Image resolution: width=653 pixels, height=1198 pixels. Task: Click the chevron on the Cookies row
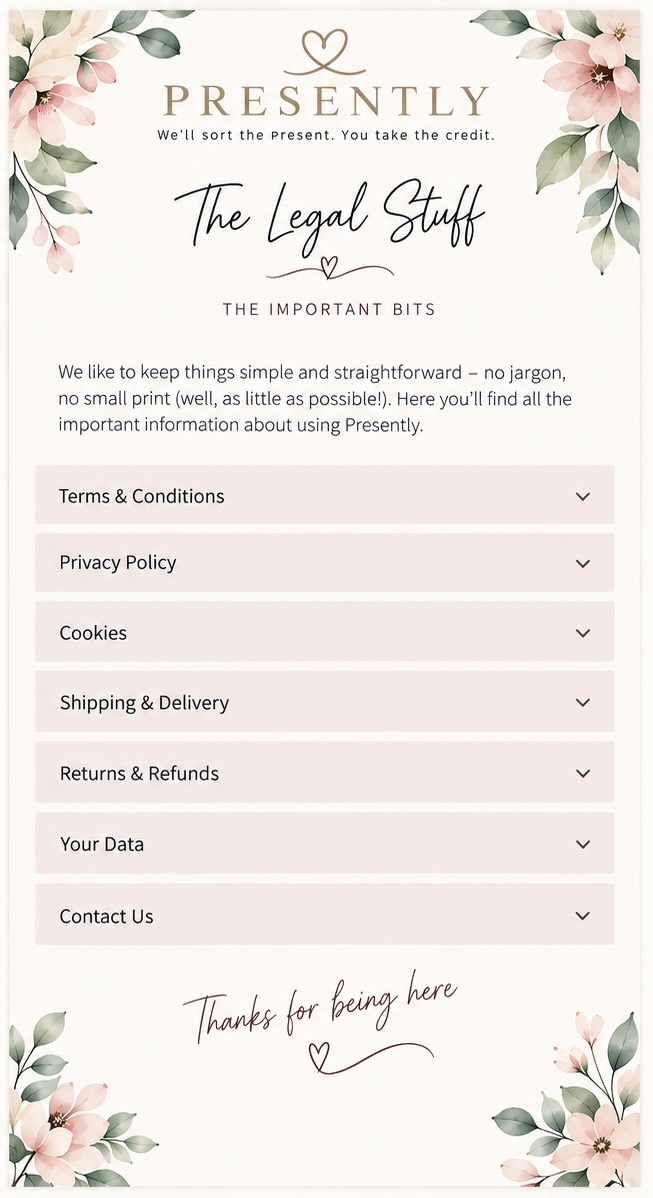[583, 633]
